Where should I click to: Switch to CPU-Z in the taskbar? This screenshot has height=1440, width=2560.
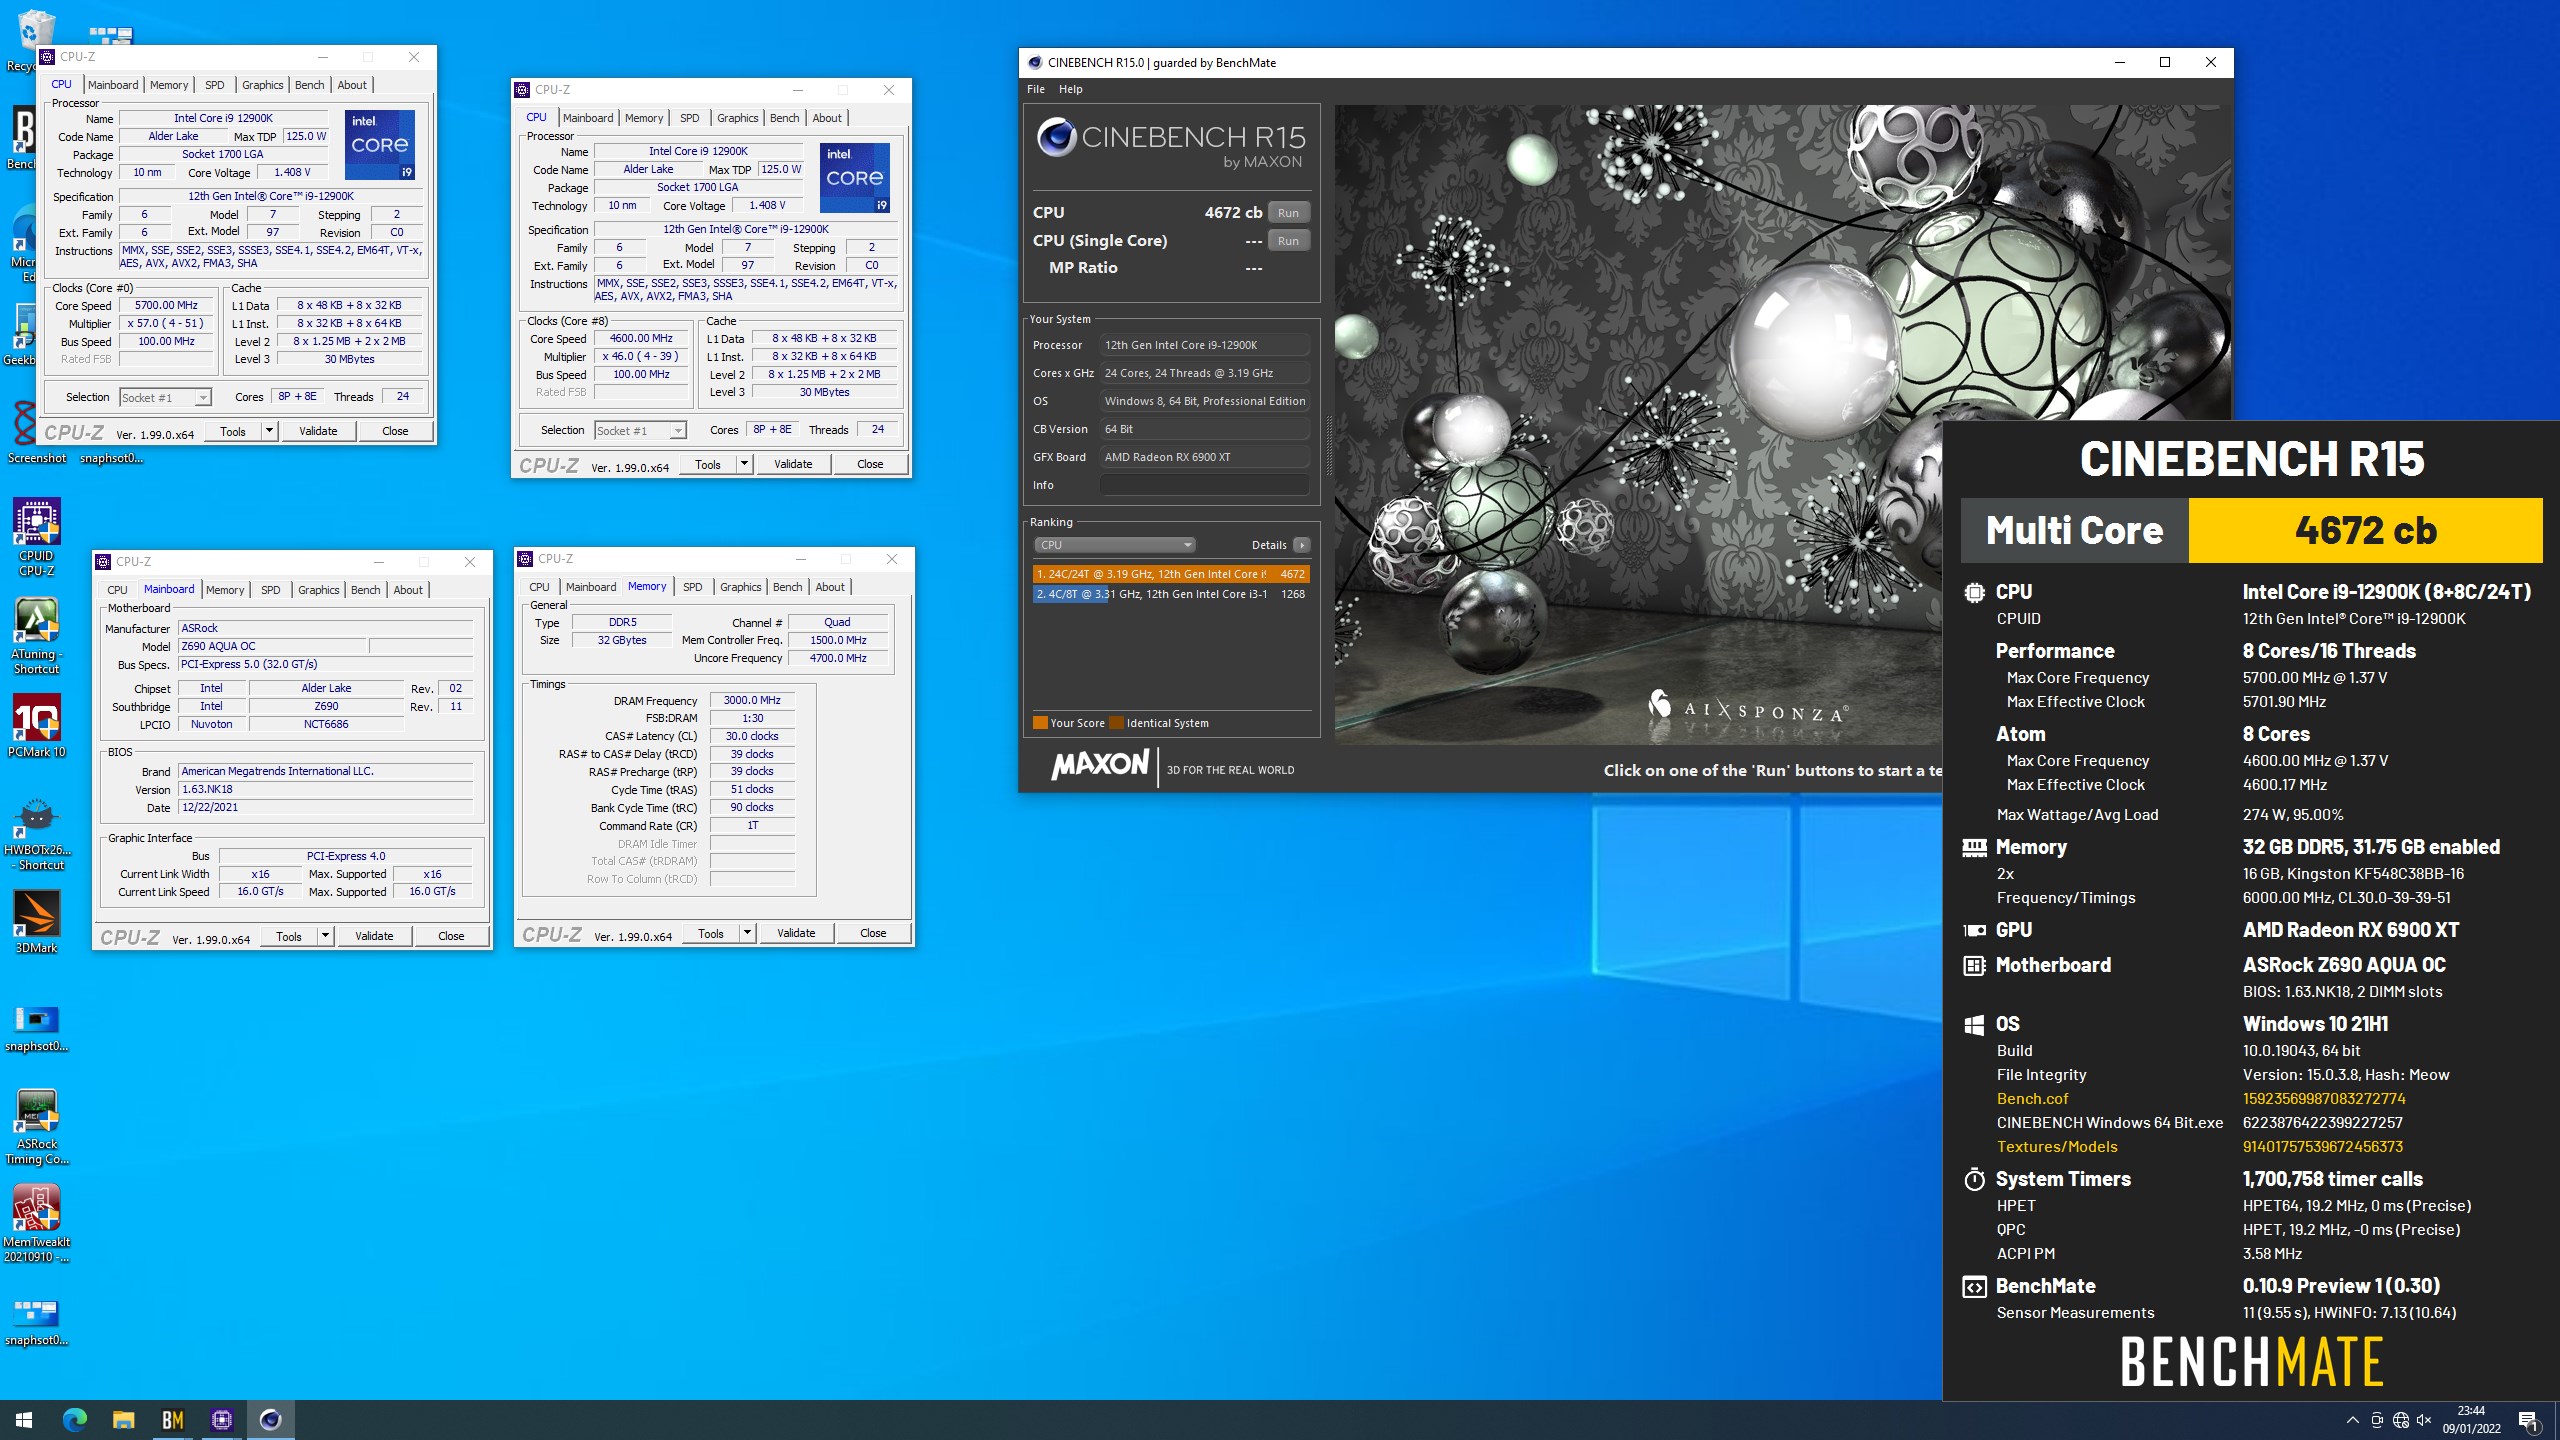tap(221, 1420)
